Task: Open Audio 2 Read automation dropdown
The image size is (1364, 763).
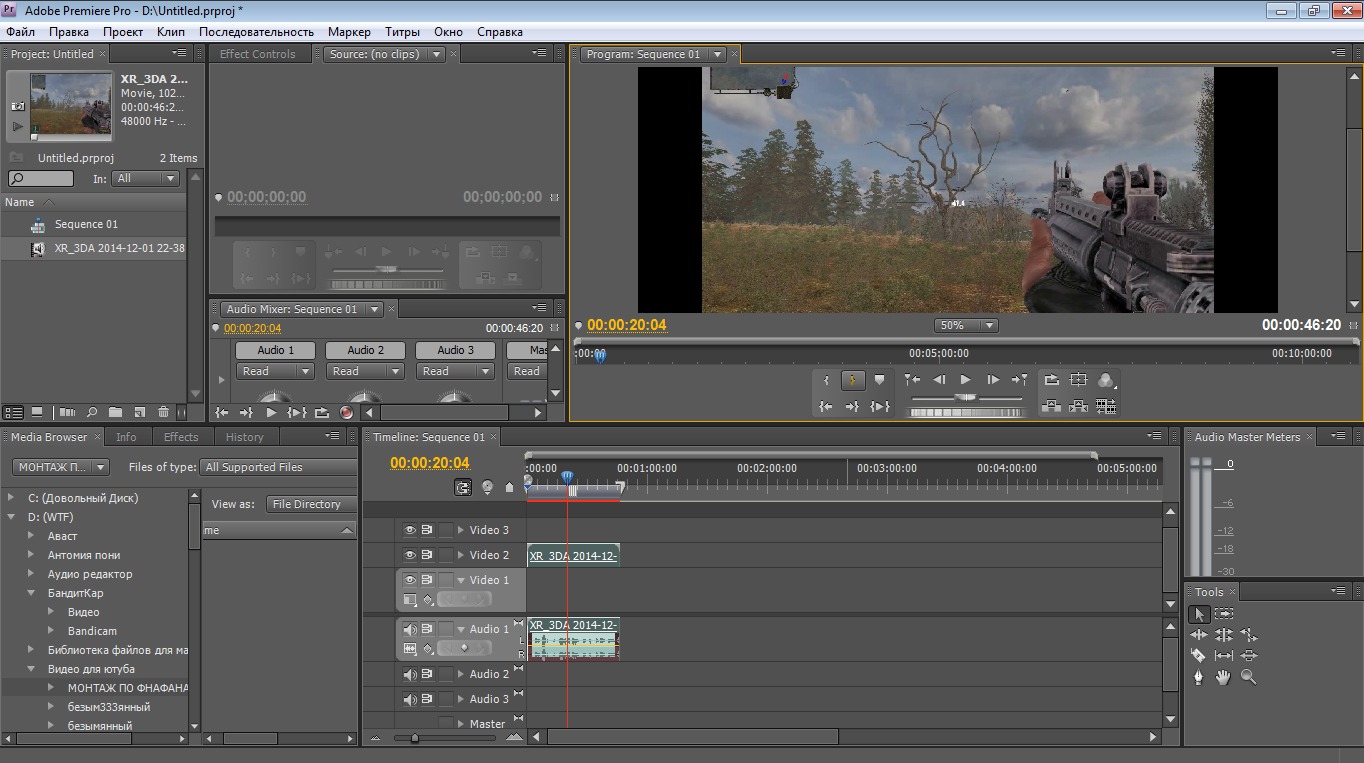Action: coord(365,371)
